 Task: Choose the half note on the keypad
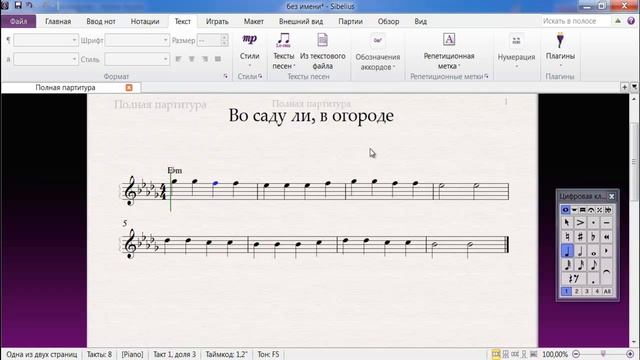[580, 251]
